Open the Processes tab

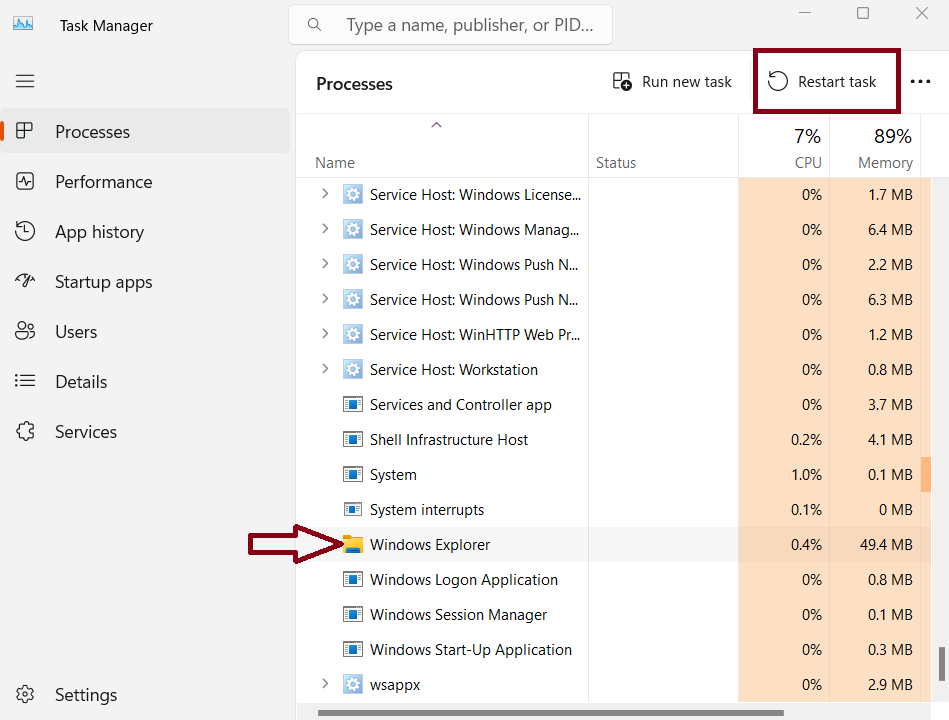coord(92,132)
